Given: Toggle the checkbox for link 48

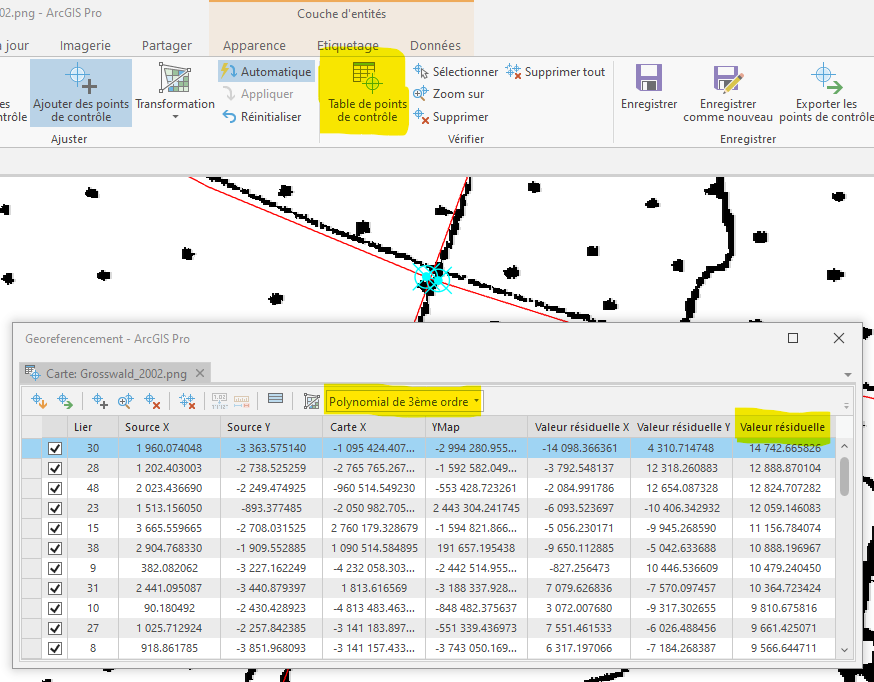Looking at the screenshot, I should pyautogui.click(x=55, y=489).
